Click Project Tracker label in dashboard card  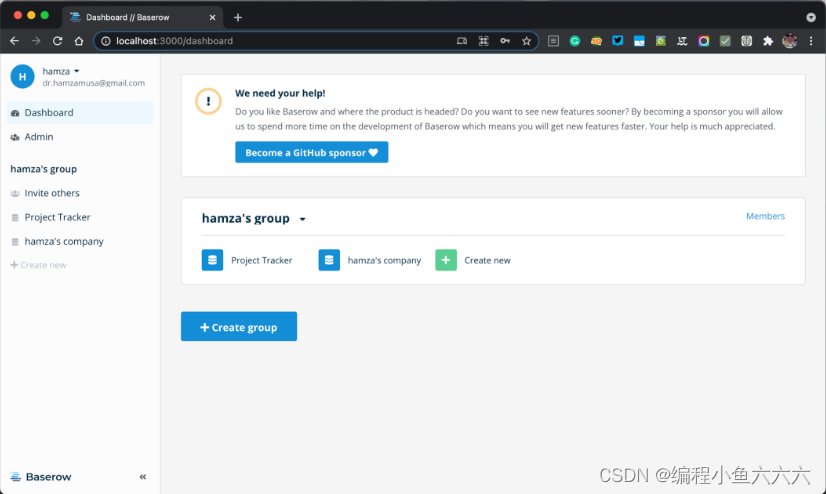(x=261, y=260)
